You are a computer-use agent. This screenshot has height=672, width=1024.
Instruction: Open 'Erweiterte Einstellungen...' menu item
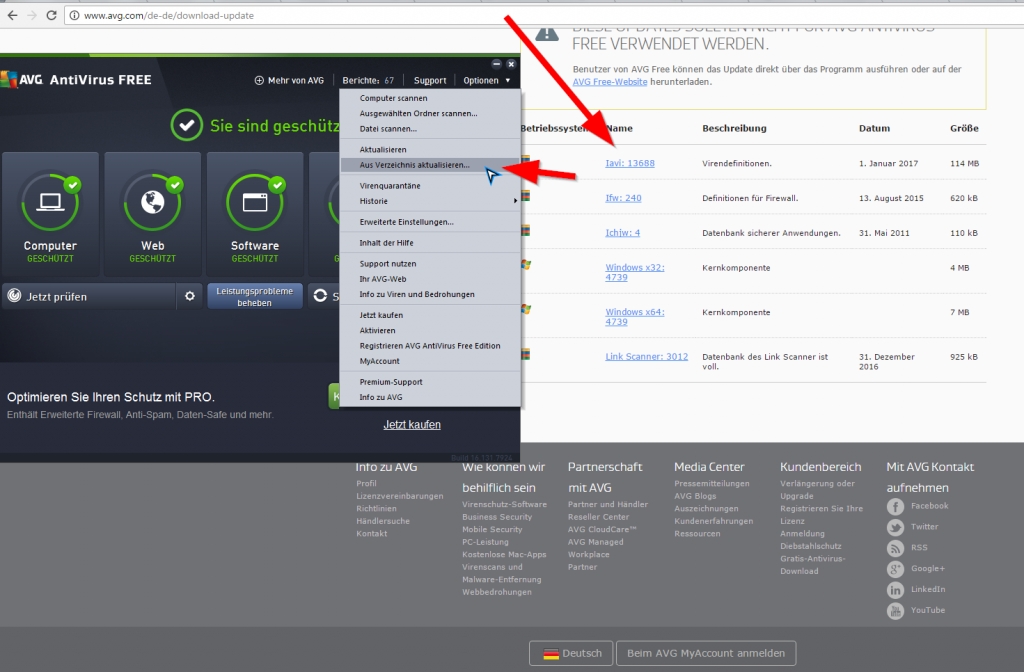pos(406,222)
